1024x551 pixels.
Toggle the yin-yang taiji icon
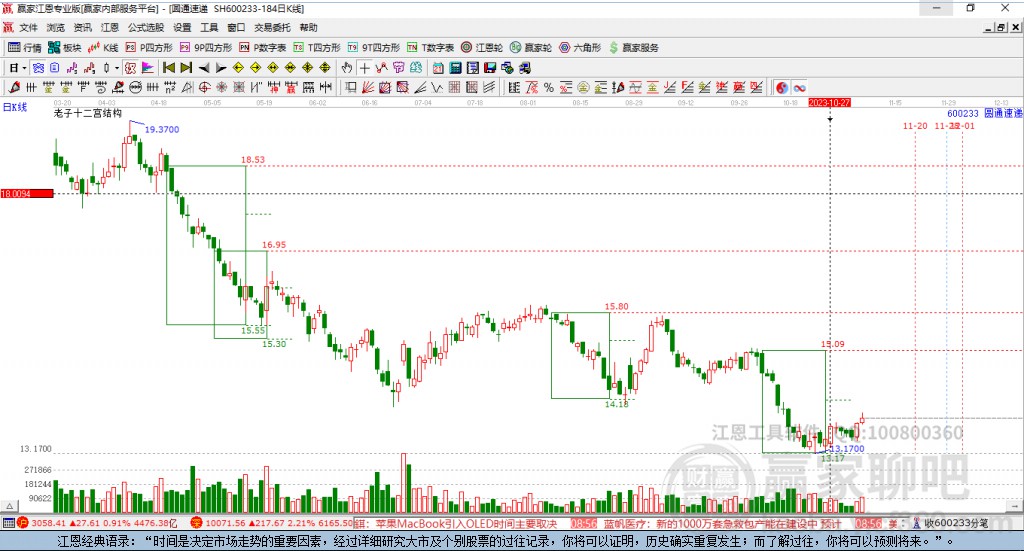click(782, 87)
